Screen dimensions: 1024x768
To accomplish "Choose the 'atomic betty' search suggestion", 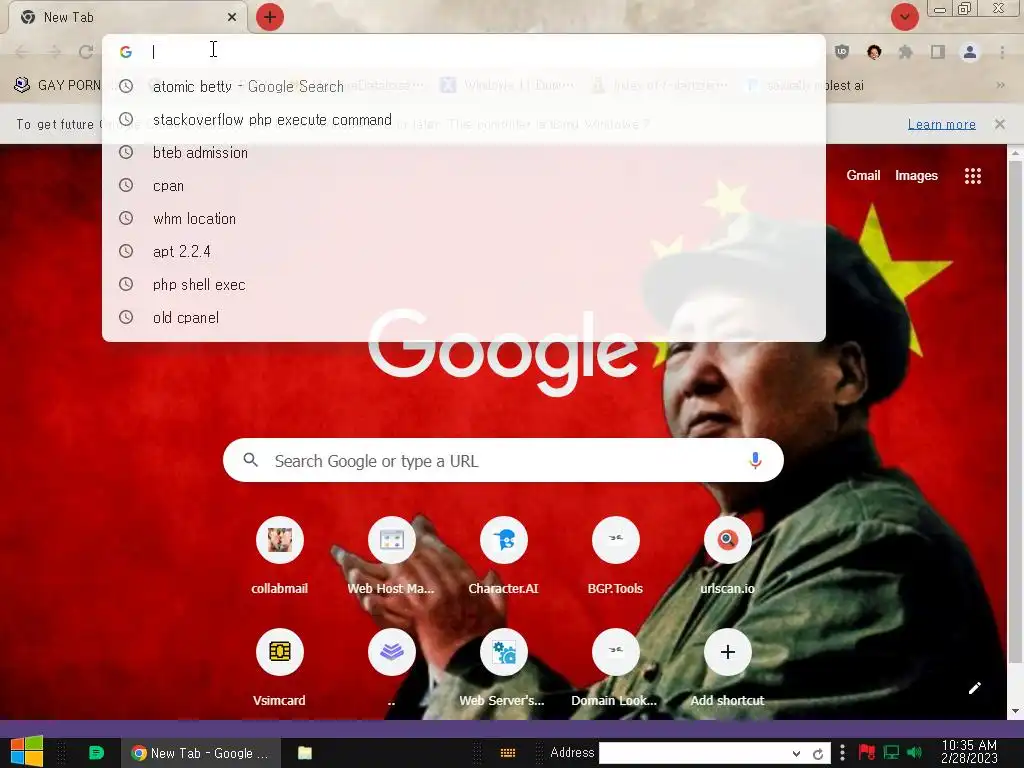I will [x=464, y=86].
